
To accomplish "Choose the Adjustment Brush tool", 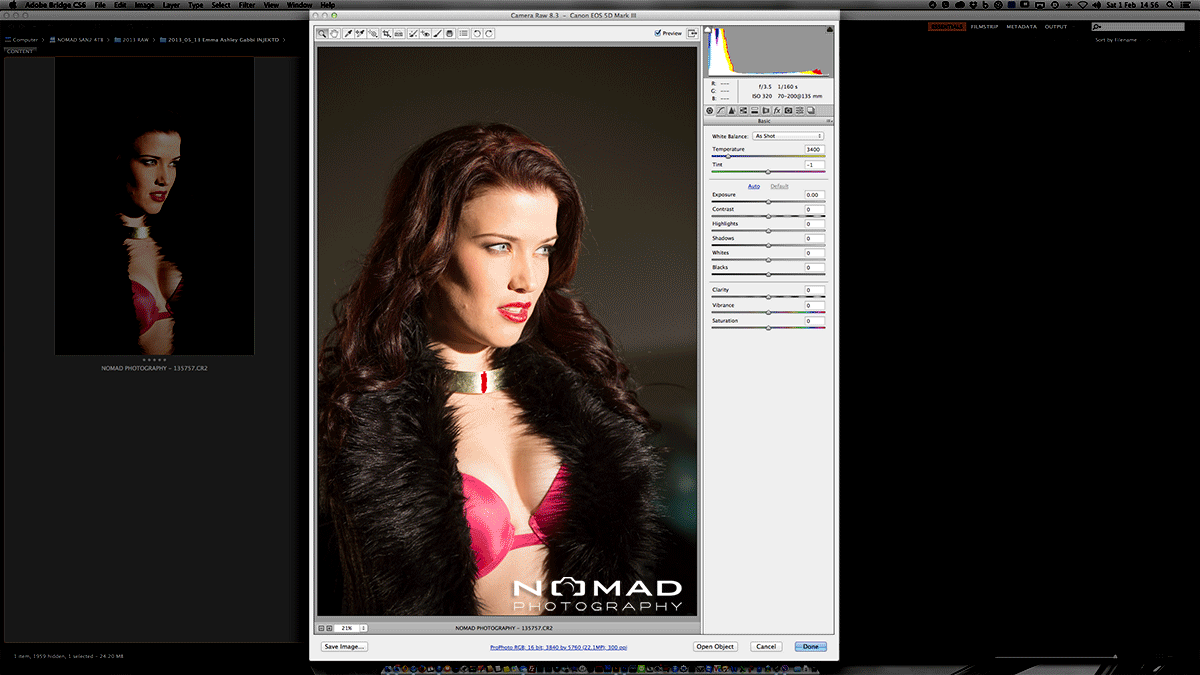I will click(437, 34).
